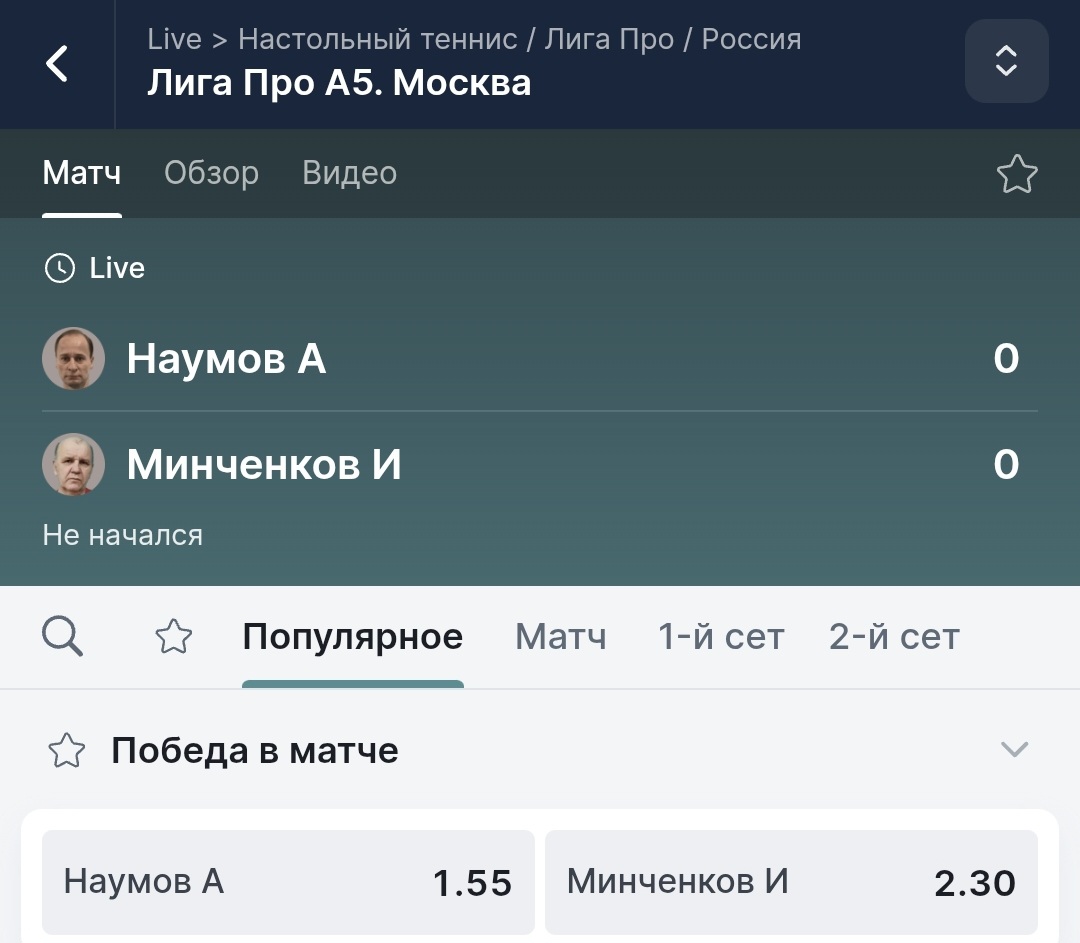Click the back arrow icon
Viewport: 1080px width, 943px height.
click(x=57, y=63)
